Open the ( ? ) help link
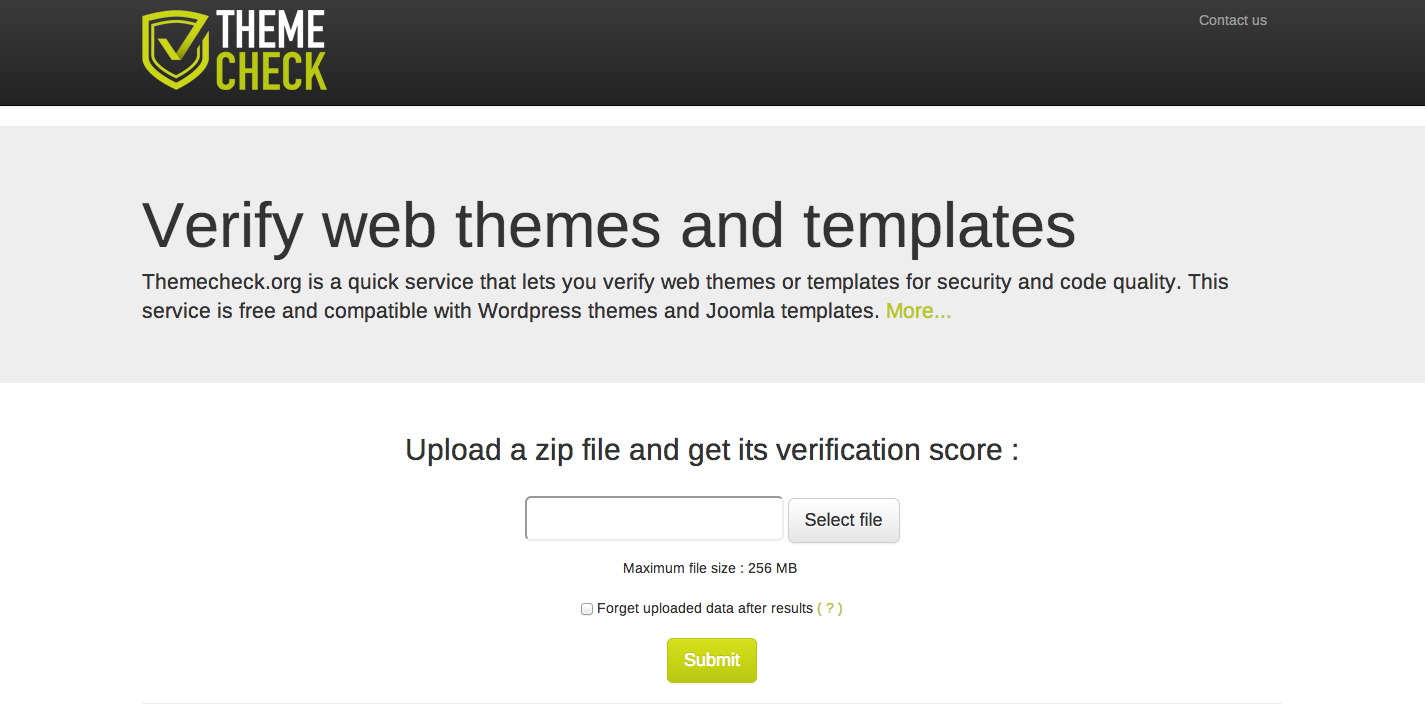1425x723 pixels. pyautogui.click(x=830, y=608)
